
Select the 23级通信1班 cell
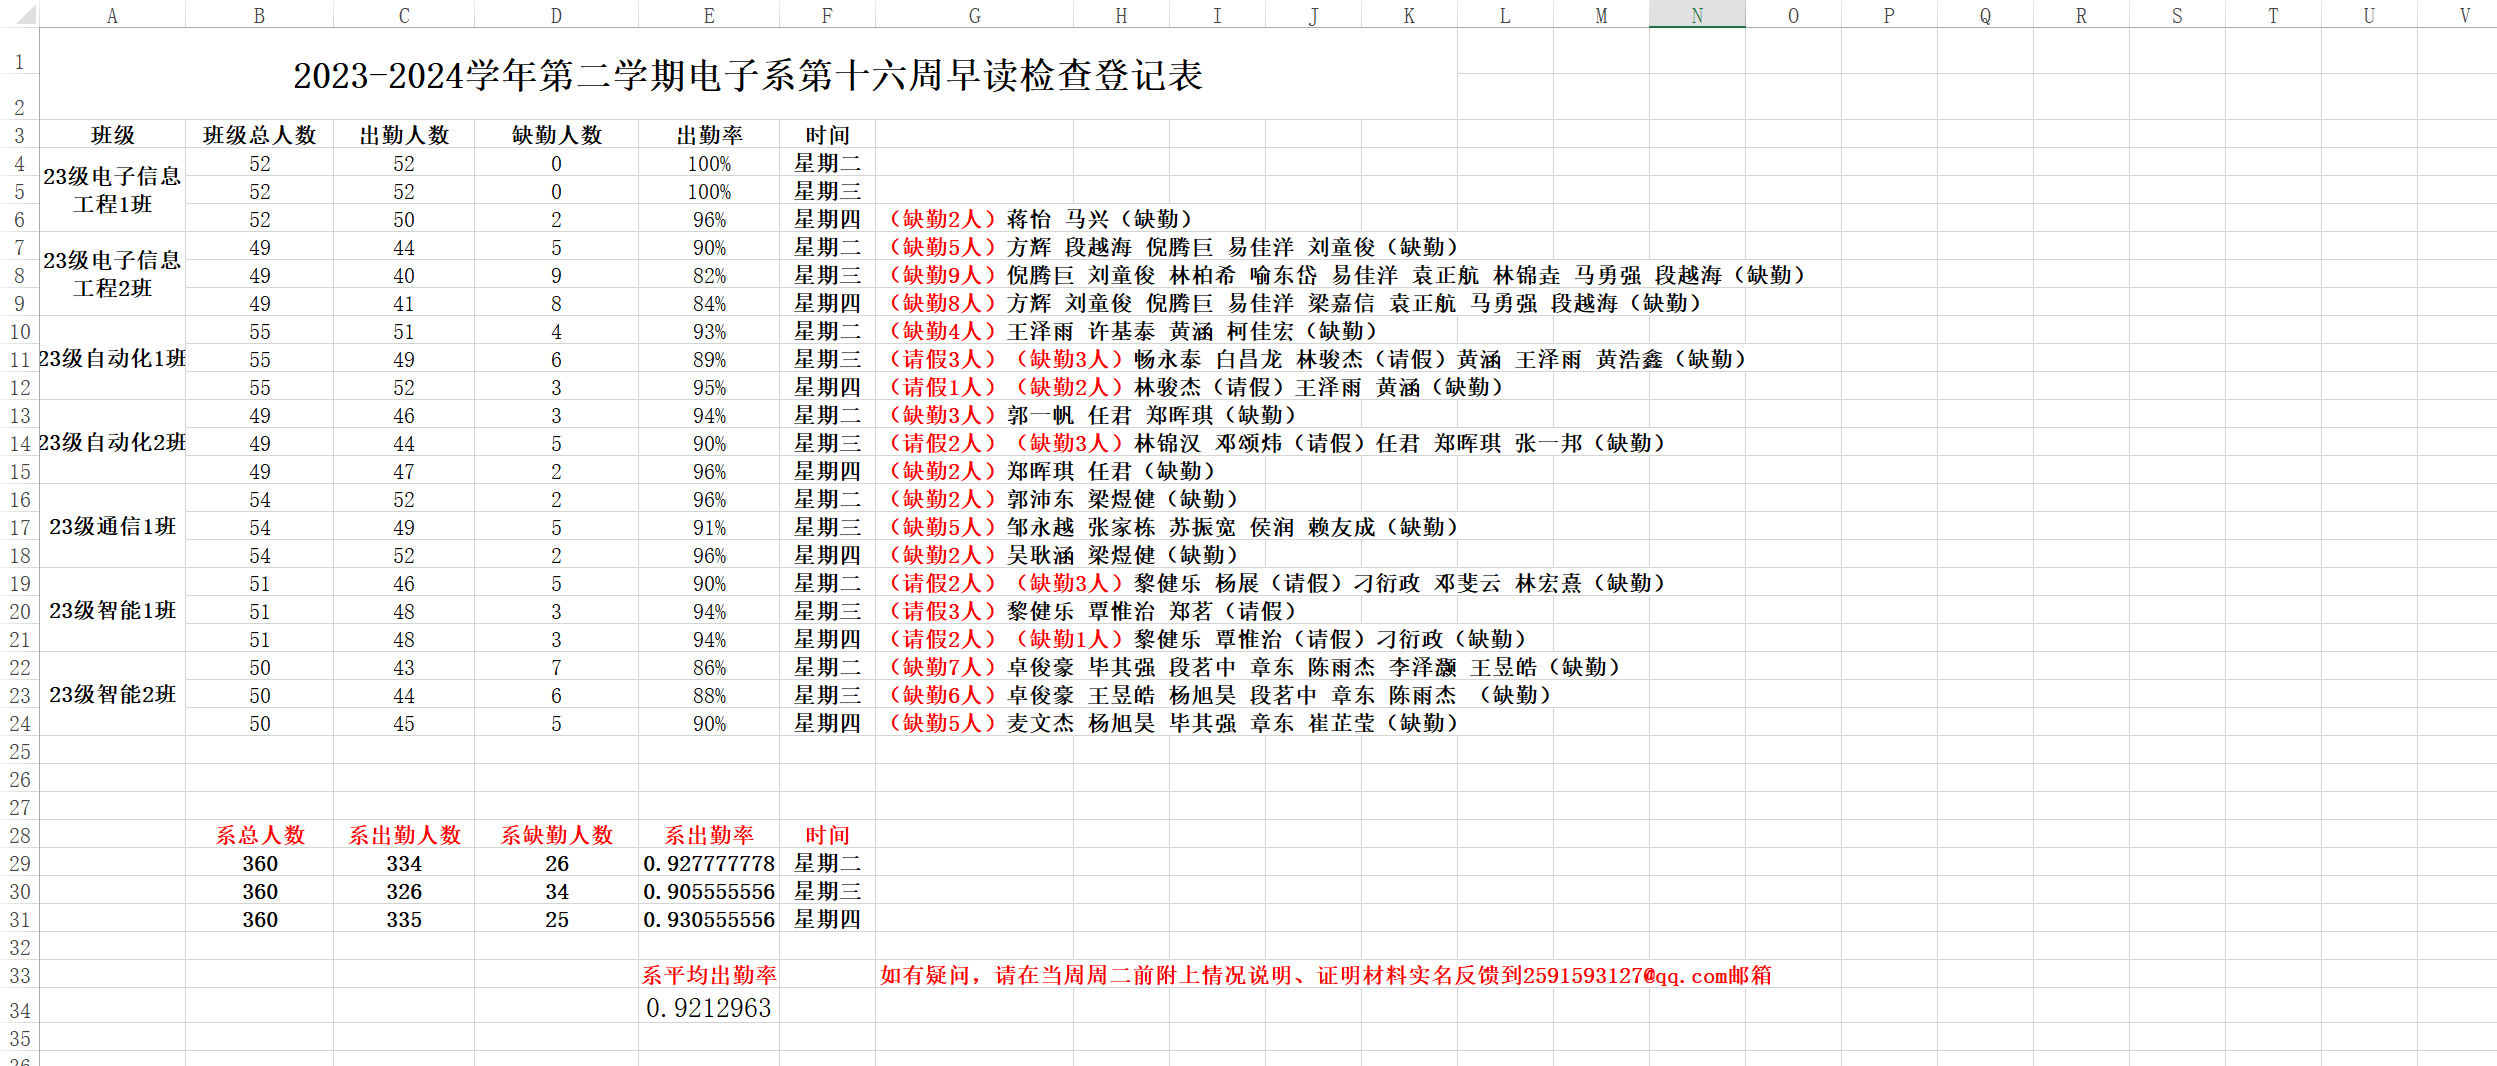pos(112,526)
